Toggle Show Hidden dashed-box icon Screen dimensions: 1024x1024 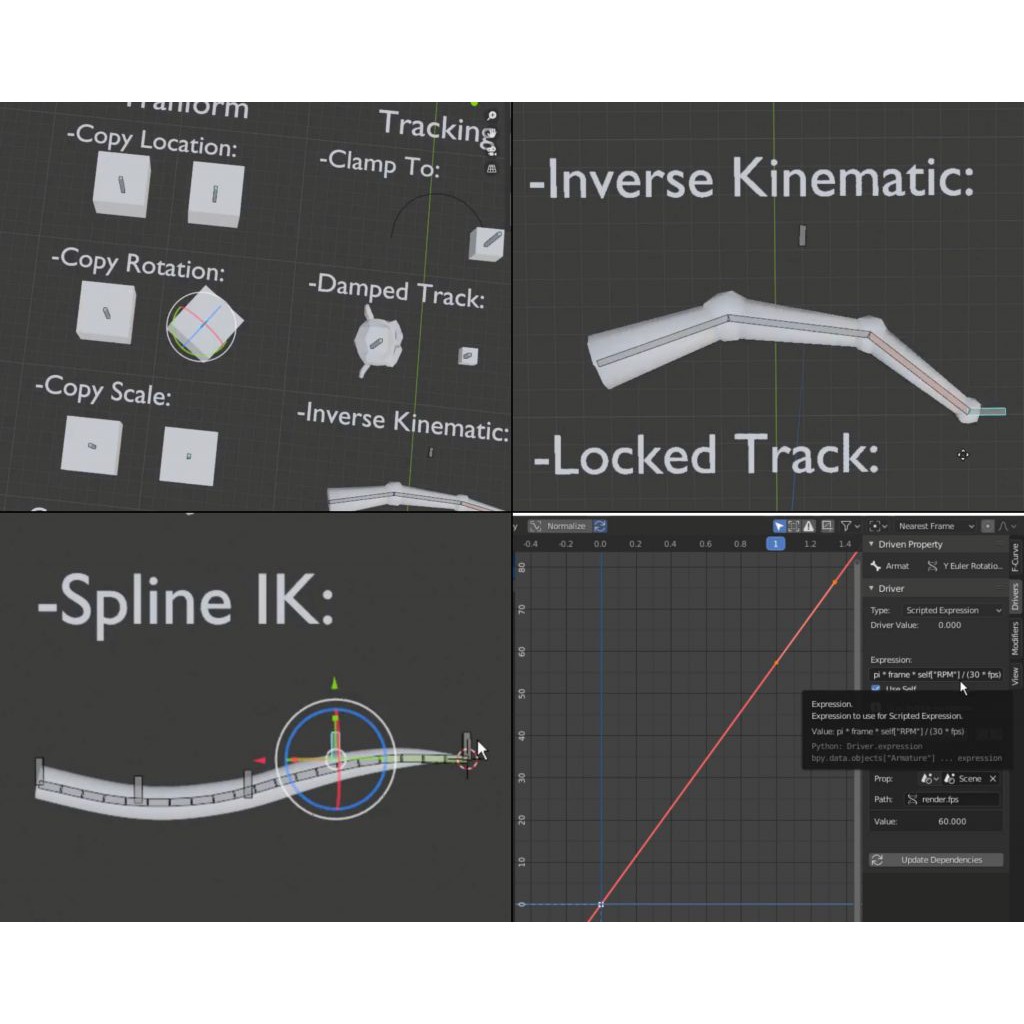[793, 526]
